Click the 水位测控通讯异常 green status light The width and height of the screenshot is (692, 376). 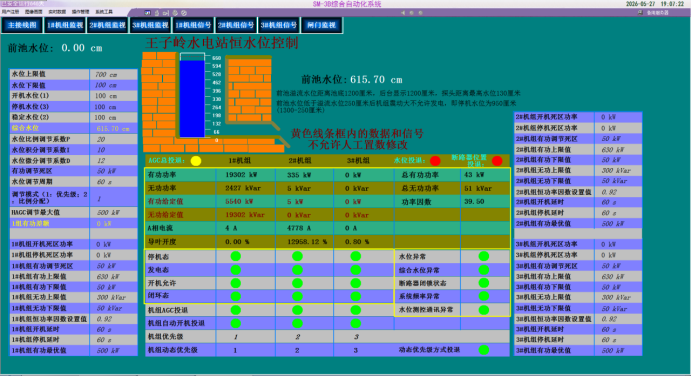coord(484,310)
